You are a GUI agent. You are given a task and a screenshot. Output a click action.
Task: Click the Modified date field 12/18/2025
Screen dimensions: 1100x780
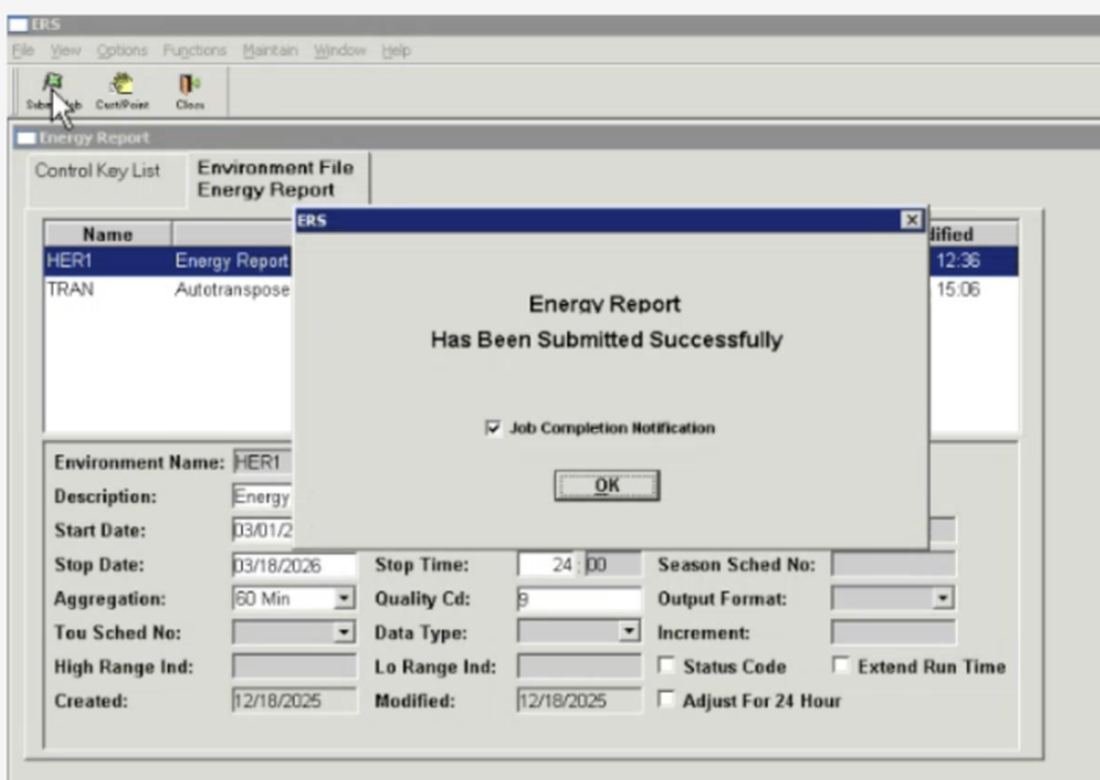[579, 700]
